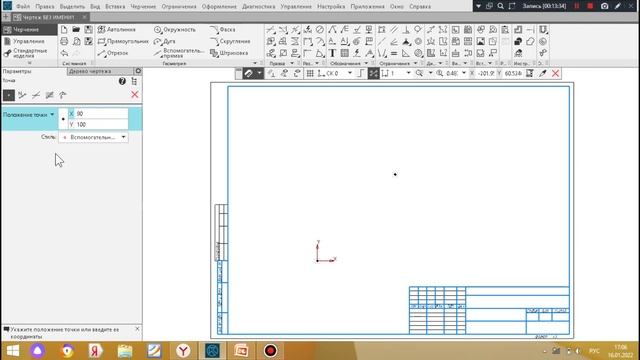This screenshot has height=360, width=640.
Task: Select the fifth point-mode button
Action: [63, 95]
